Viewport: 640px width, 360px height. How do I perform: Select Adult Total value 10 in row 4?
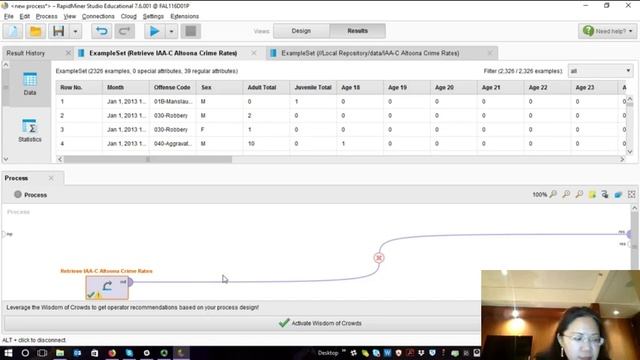266,144
